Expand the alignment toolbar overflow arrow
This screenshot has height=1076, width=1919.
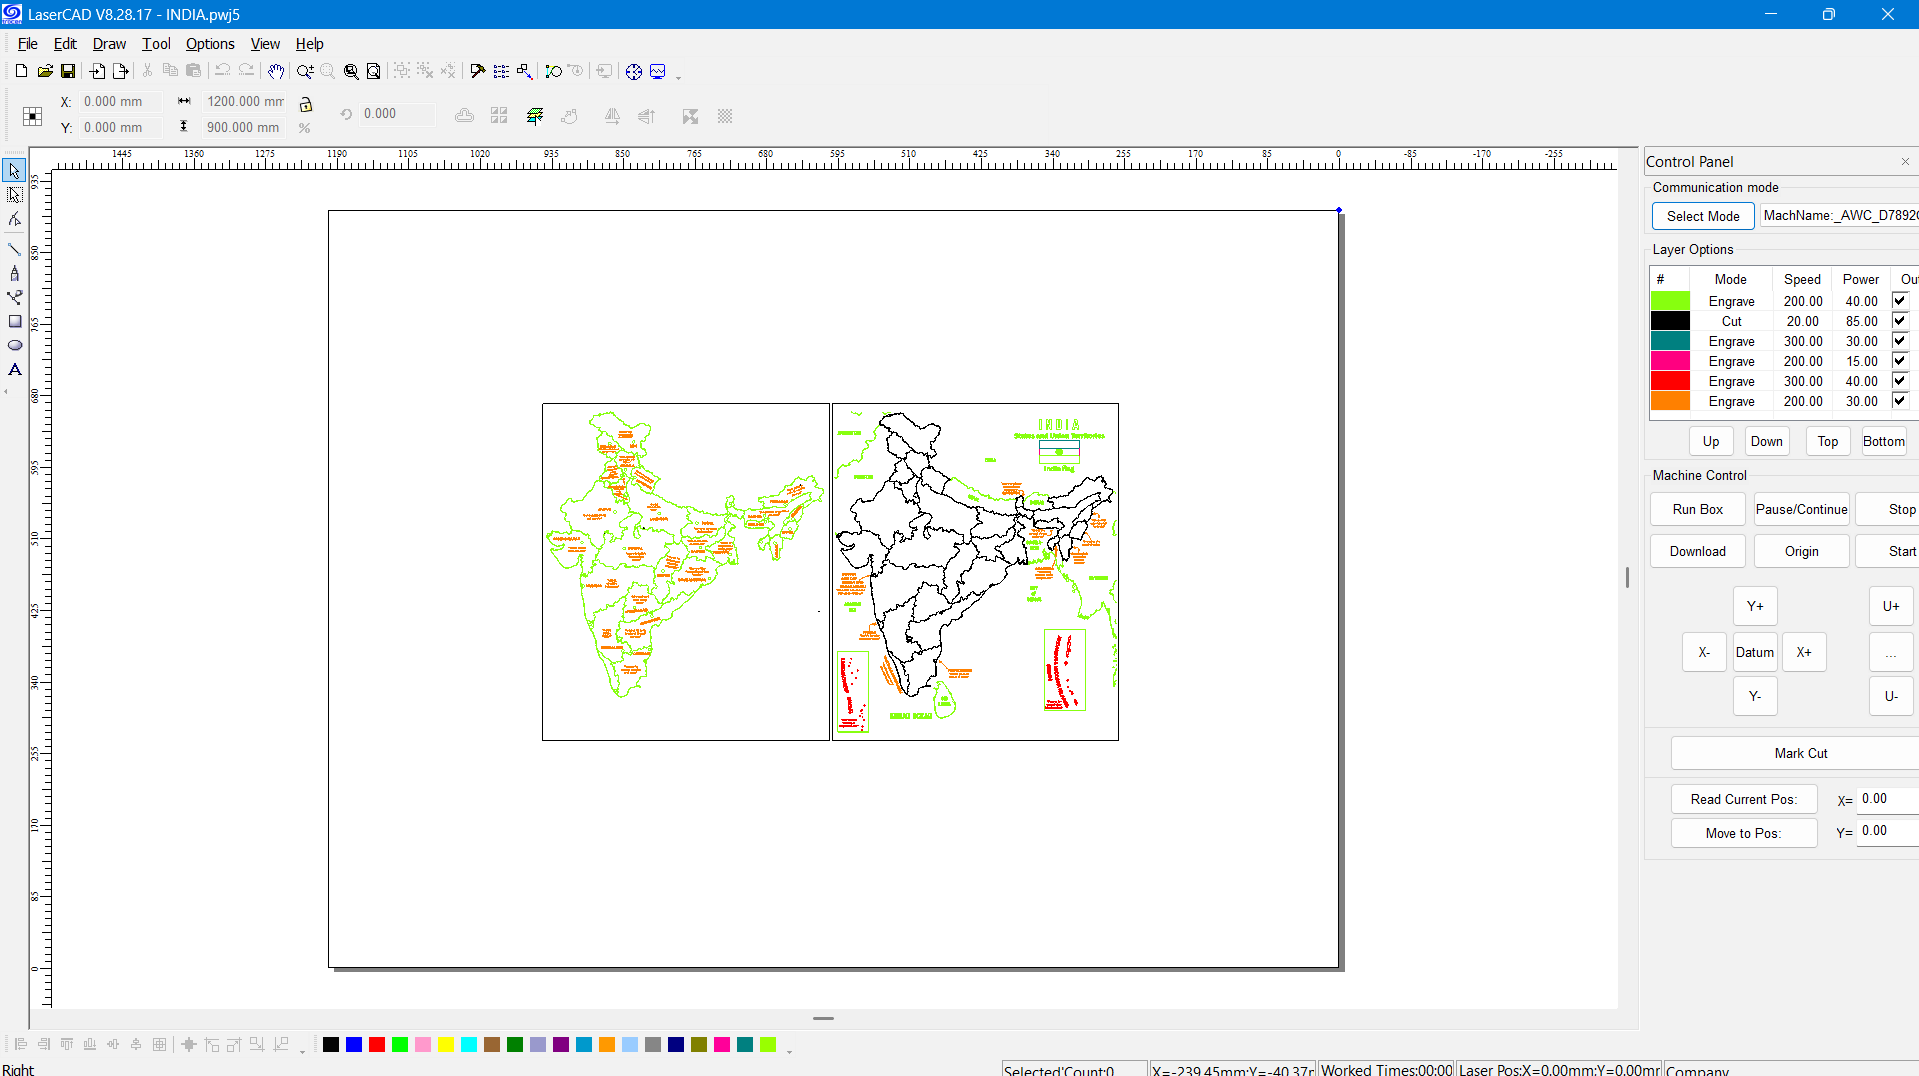[x=302, y=1050]
